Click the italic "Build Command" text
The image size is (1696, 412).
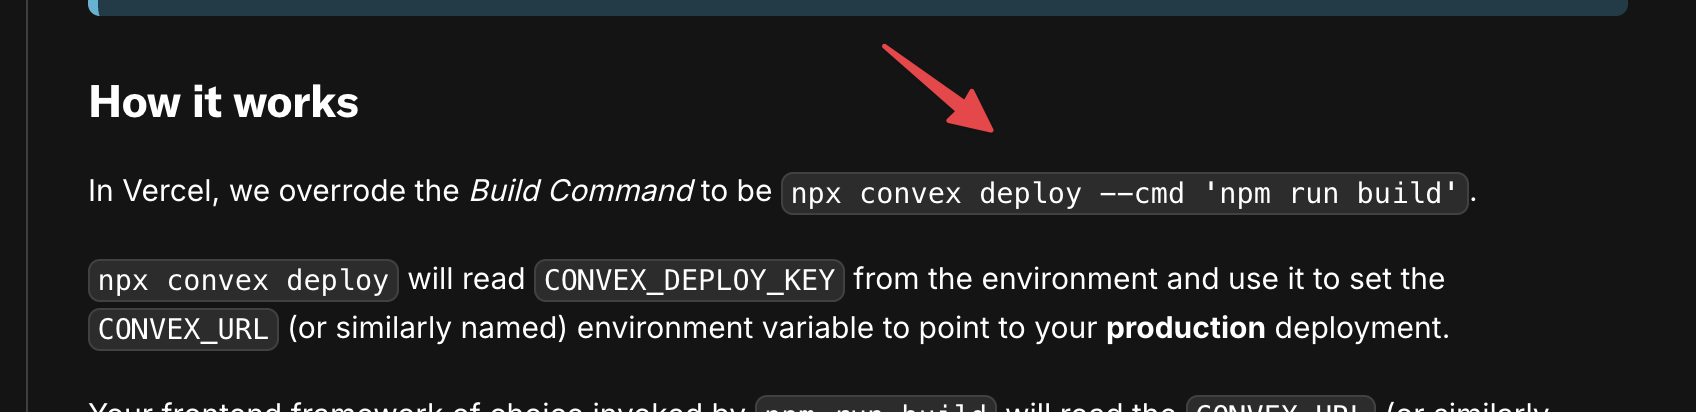click(581, 191)
